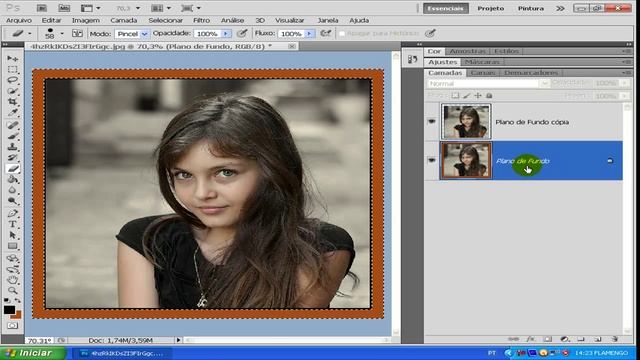
Task: Open the collapsed History panel icon
Action: point(412,60)
